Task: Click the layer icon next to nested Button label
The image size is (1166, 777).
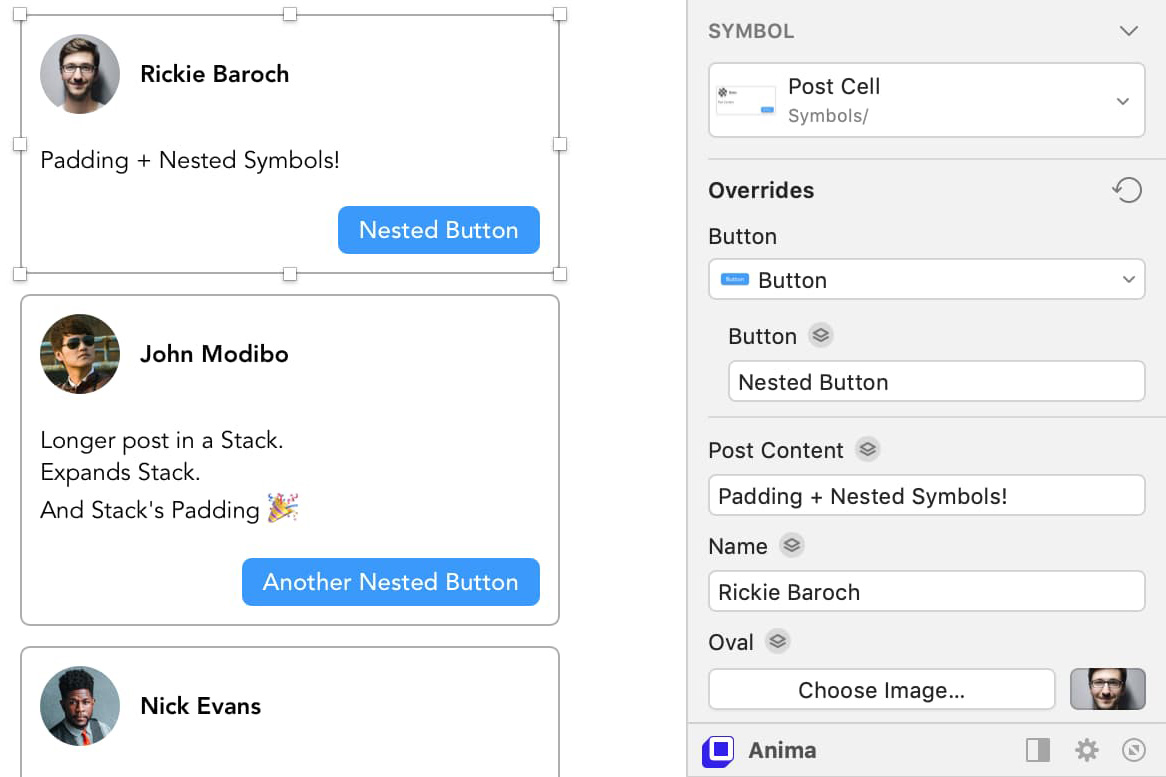Action: 821,335
